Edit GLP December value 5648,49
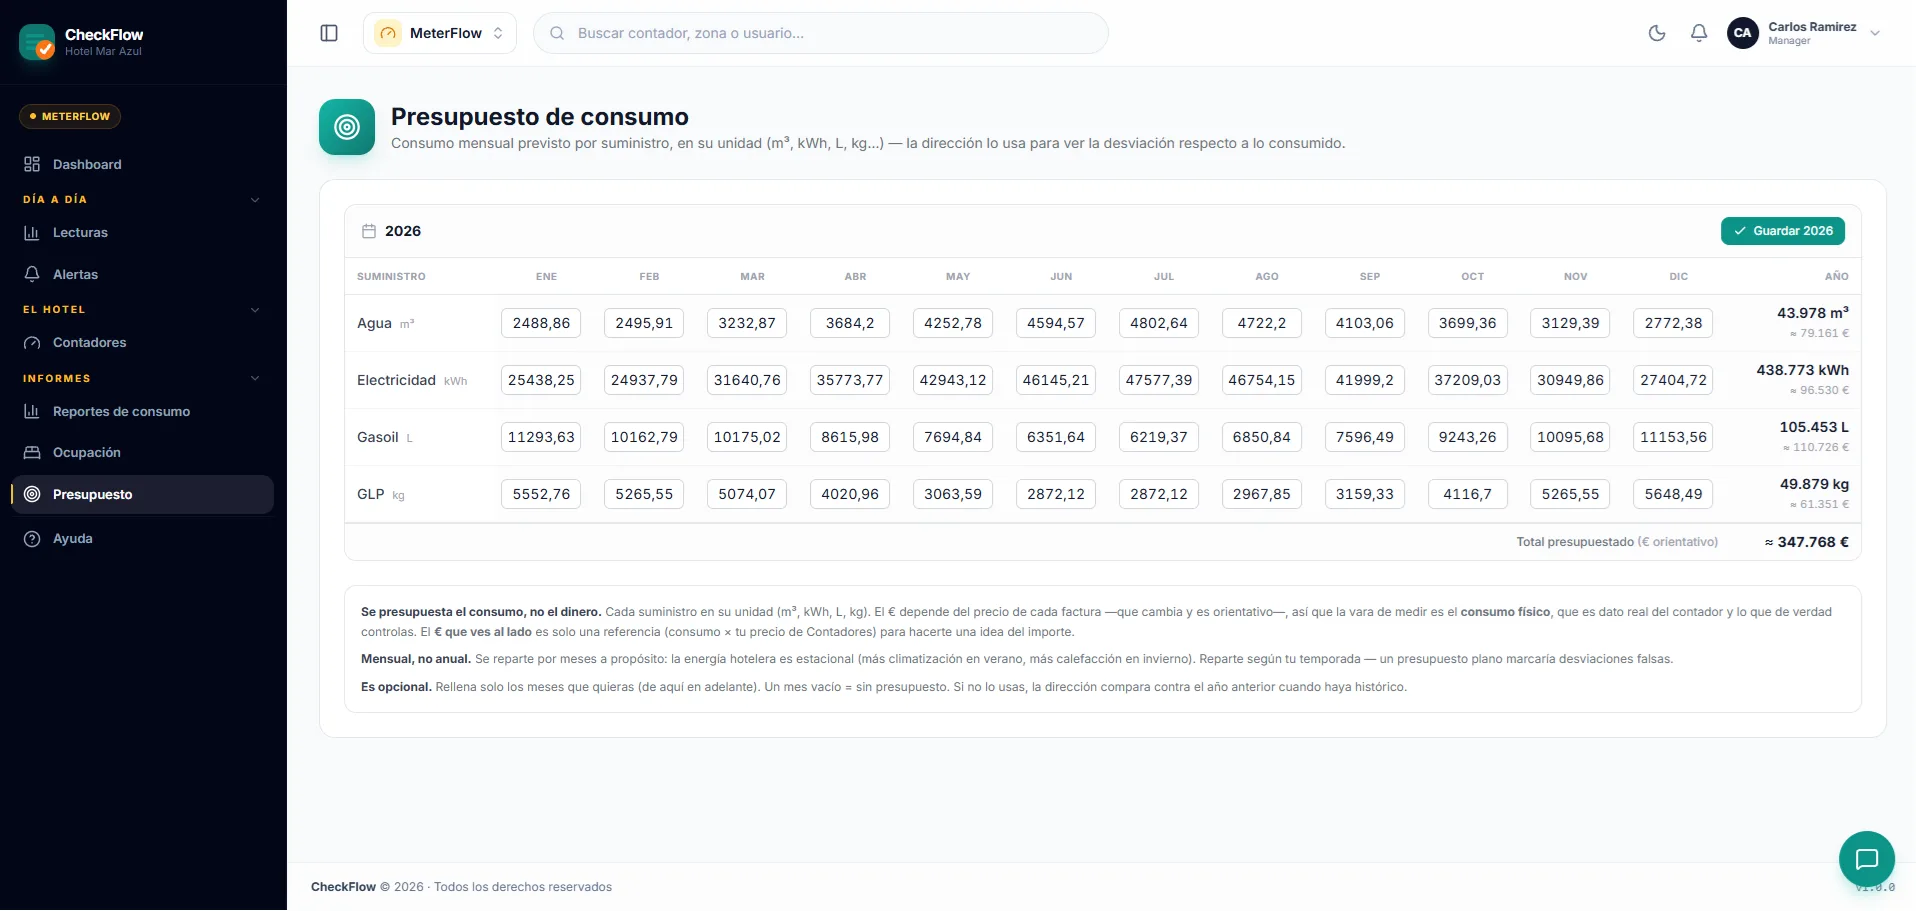This screenshot has width=1916, height=911. (x=1673, y=494)
